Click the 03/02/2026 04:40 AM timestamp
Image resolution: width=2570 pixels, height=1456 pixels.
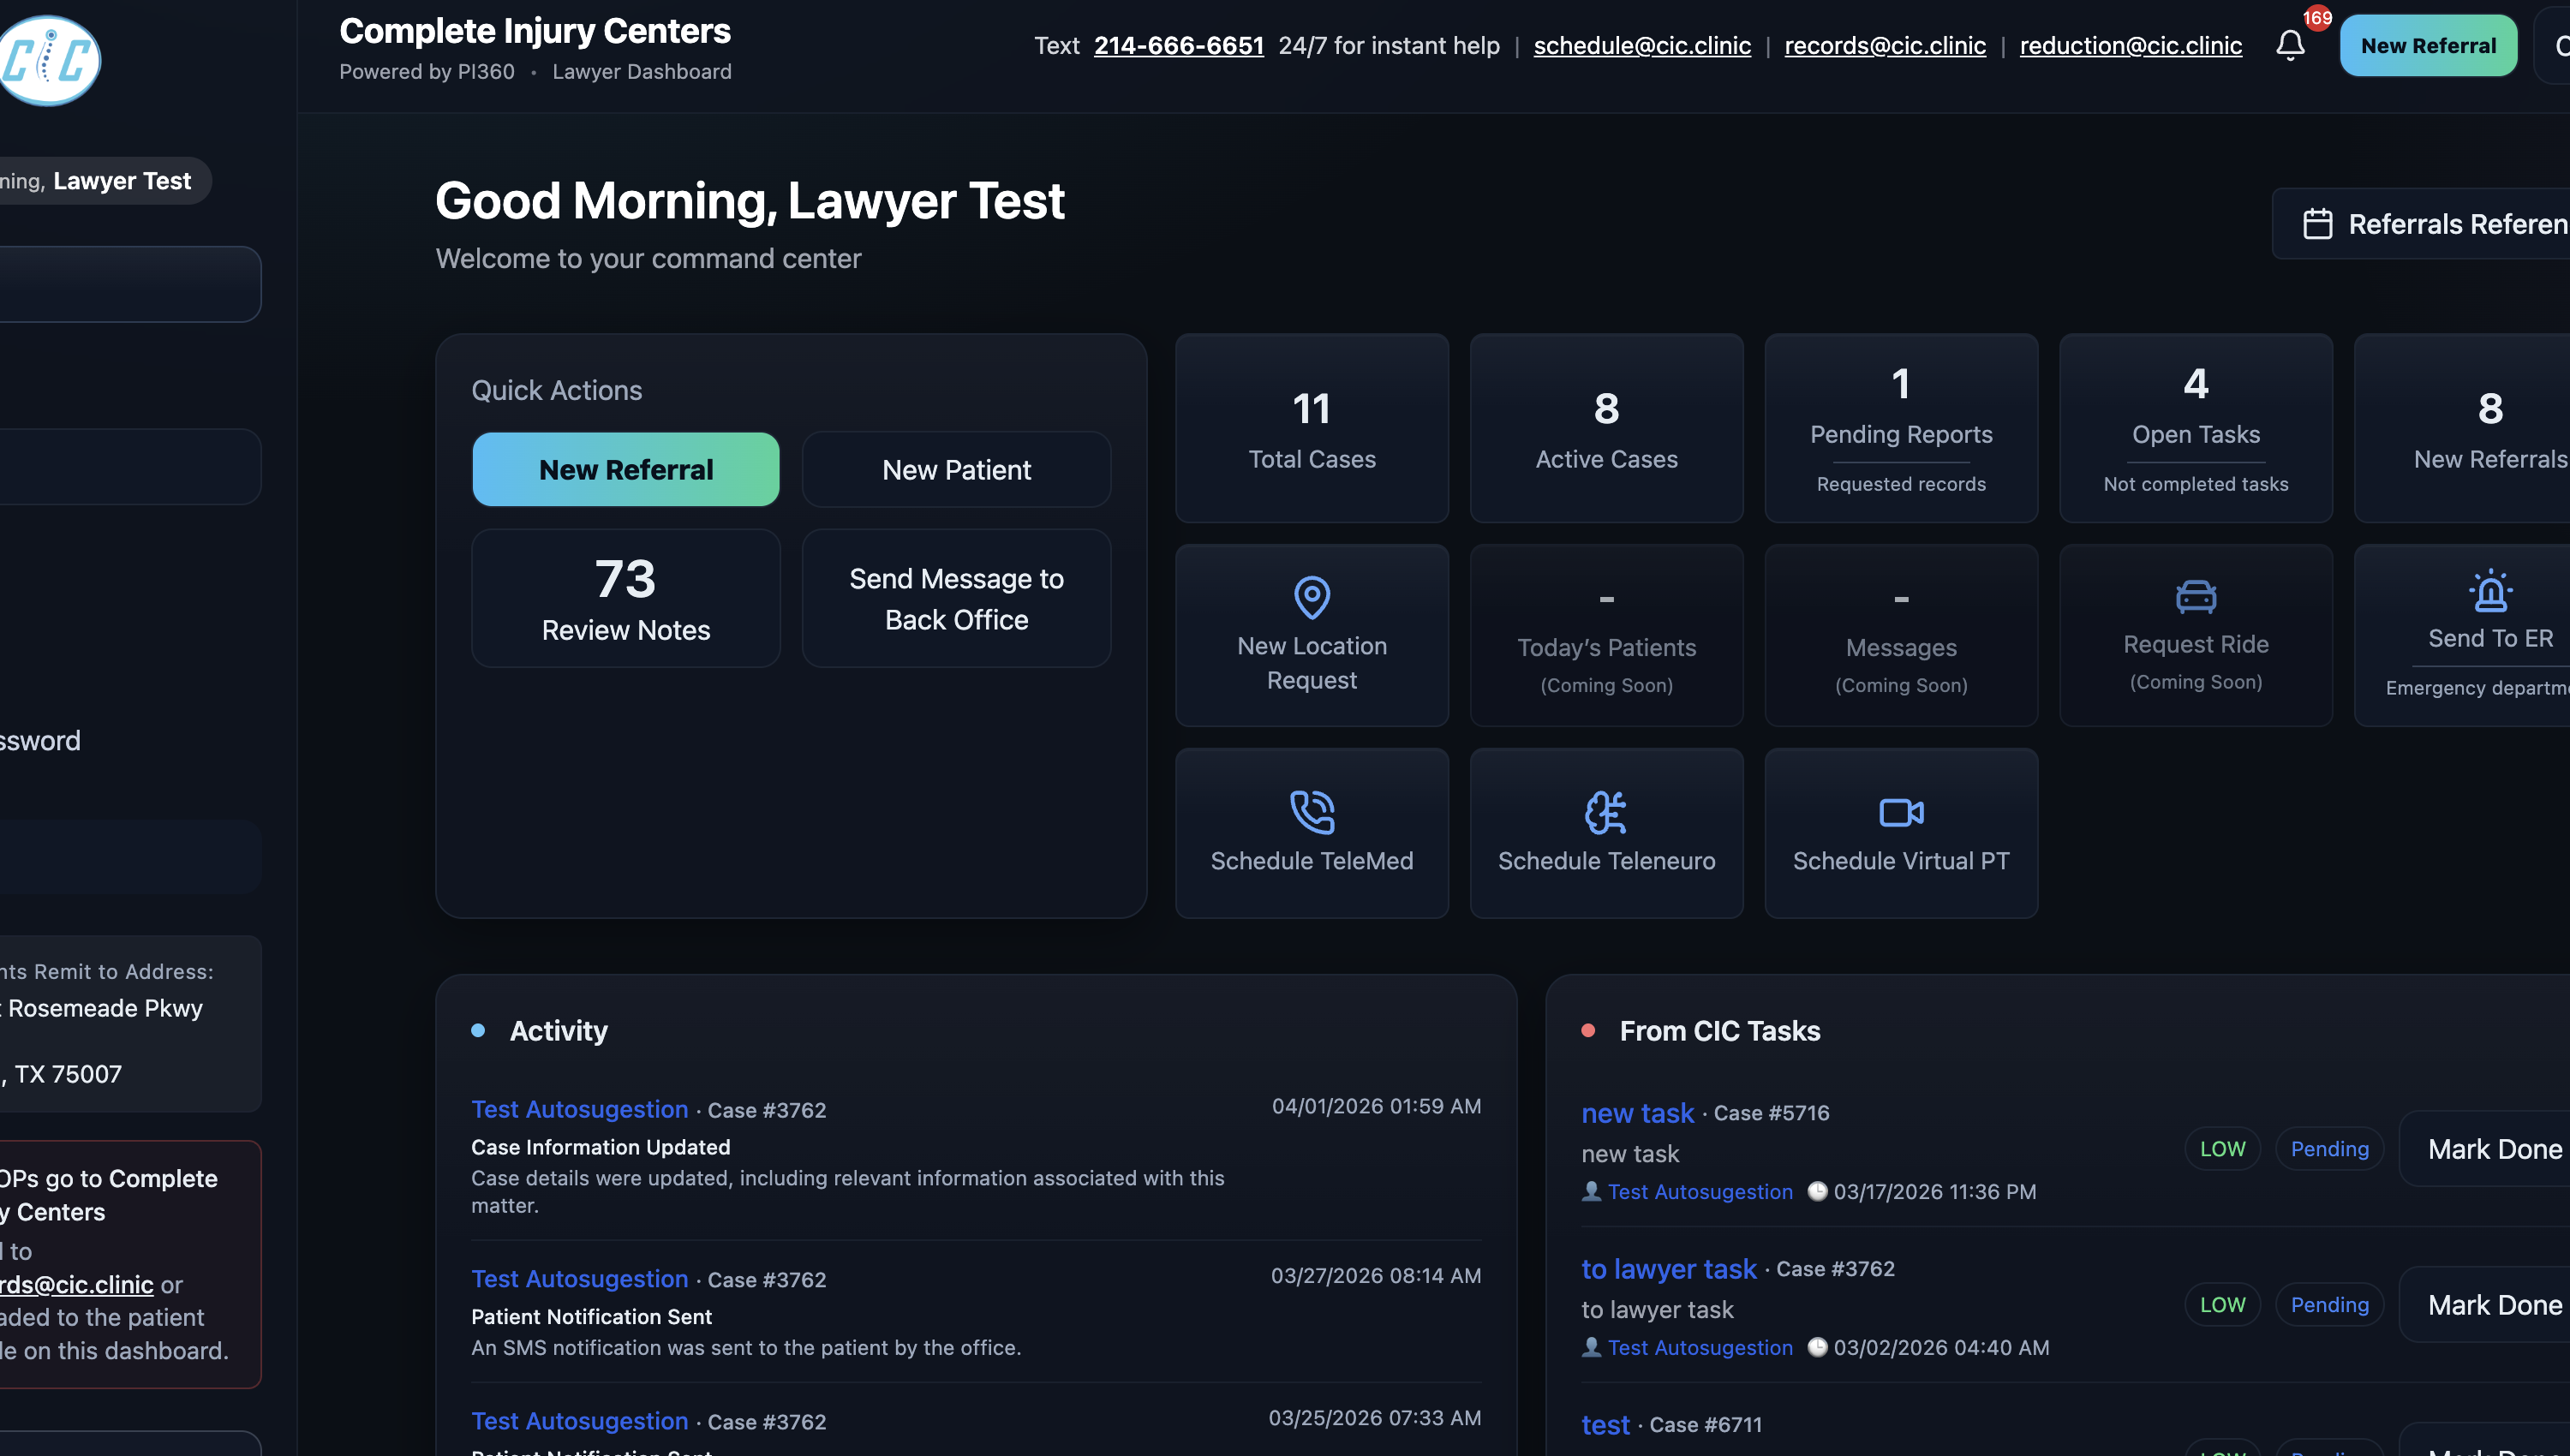[1941, 1347]
